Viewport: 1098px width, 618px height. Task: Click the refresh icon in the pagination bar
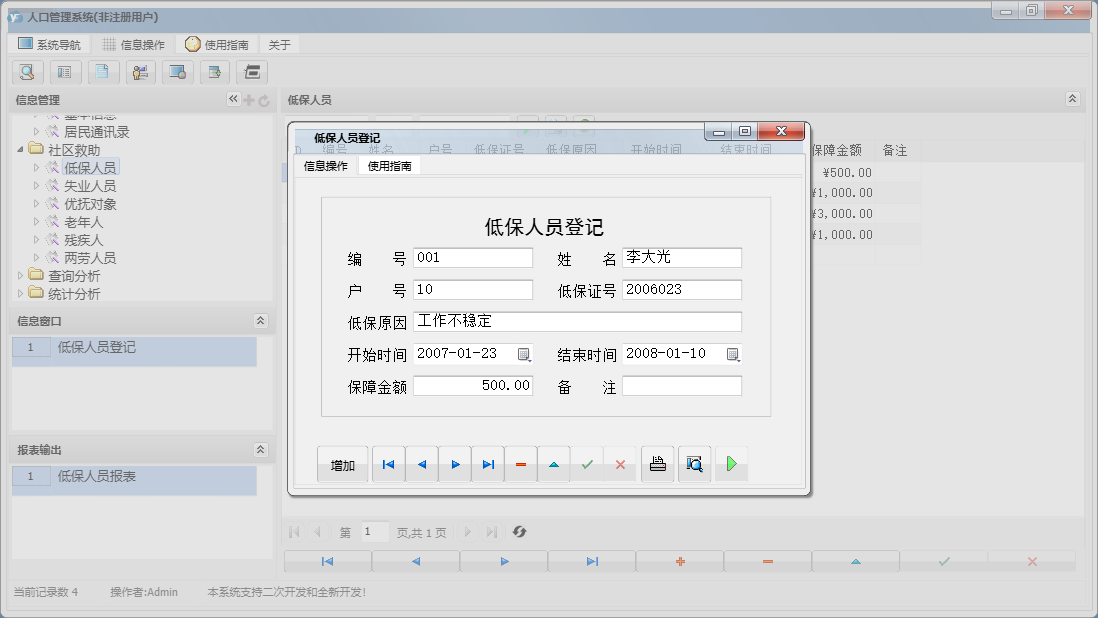[x=519, y=532]
